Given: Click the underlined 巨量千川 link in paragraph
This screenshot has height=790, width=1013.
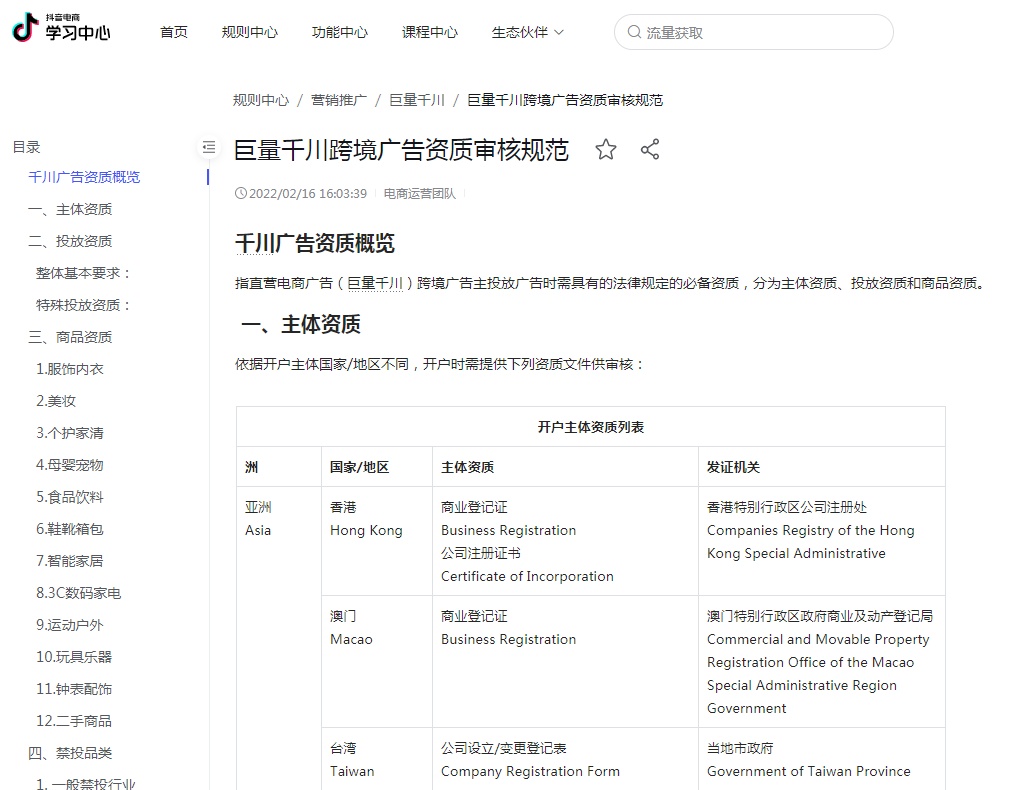Looking at the screenshot, I should [375, 284].
